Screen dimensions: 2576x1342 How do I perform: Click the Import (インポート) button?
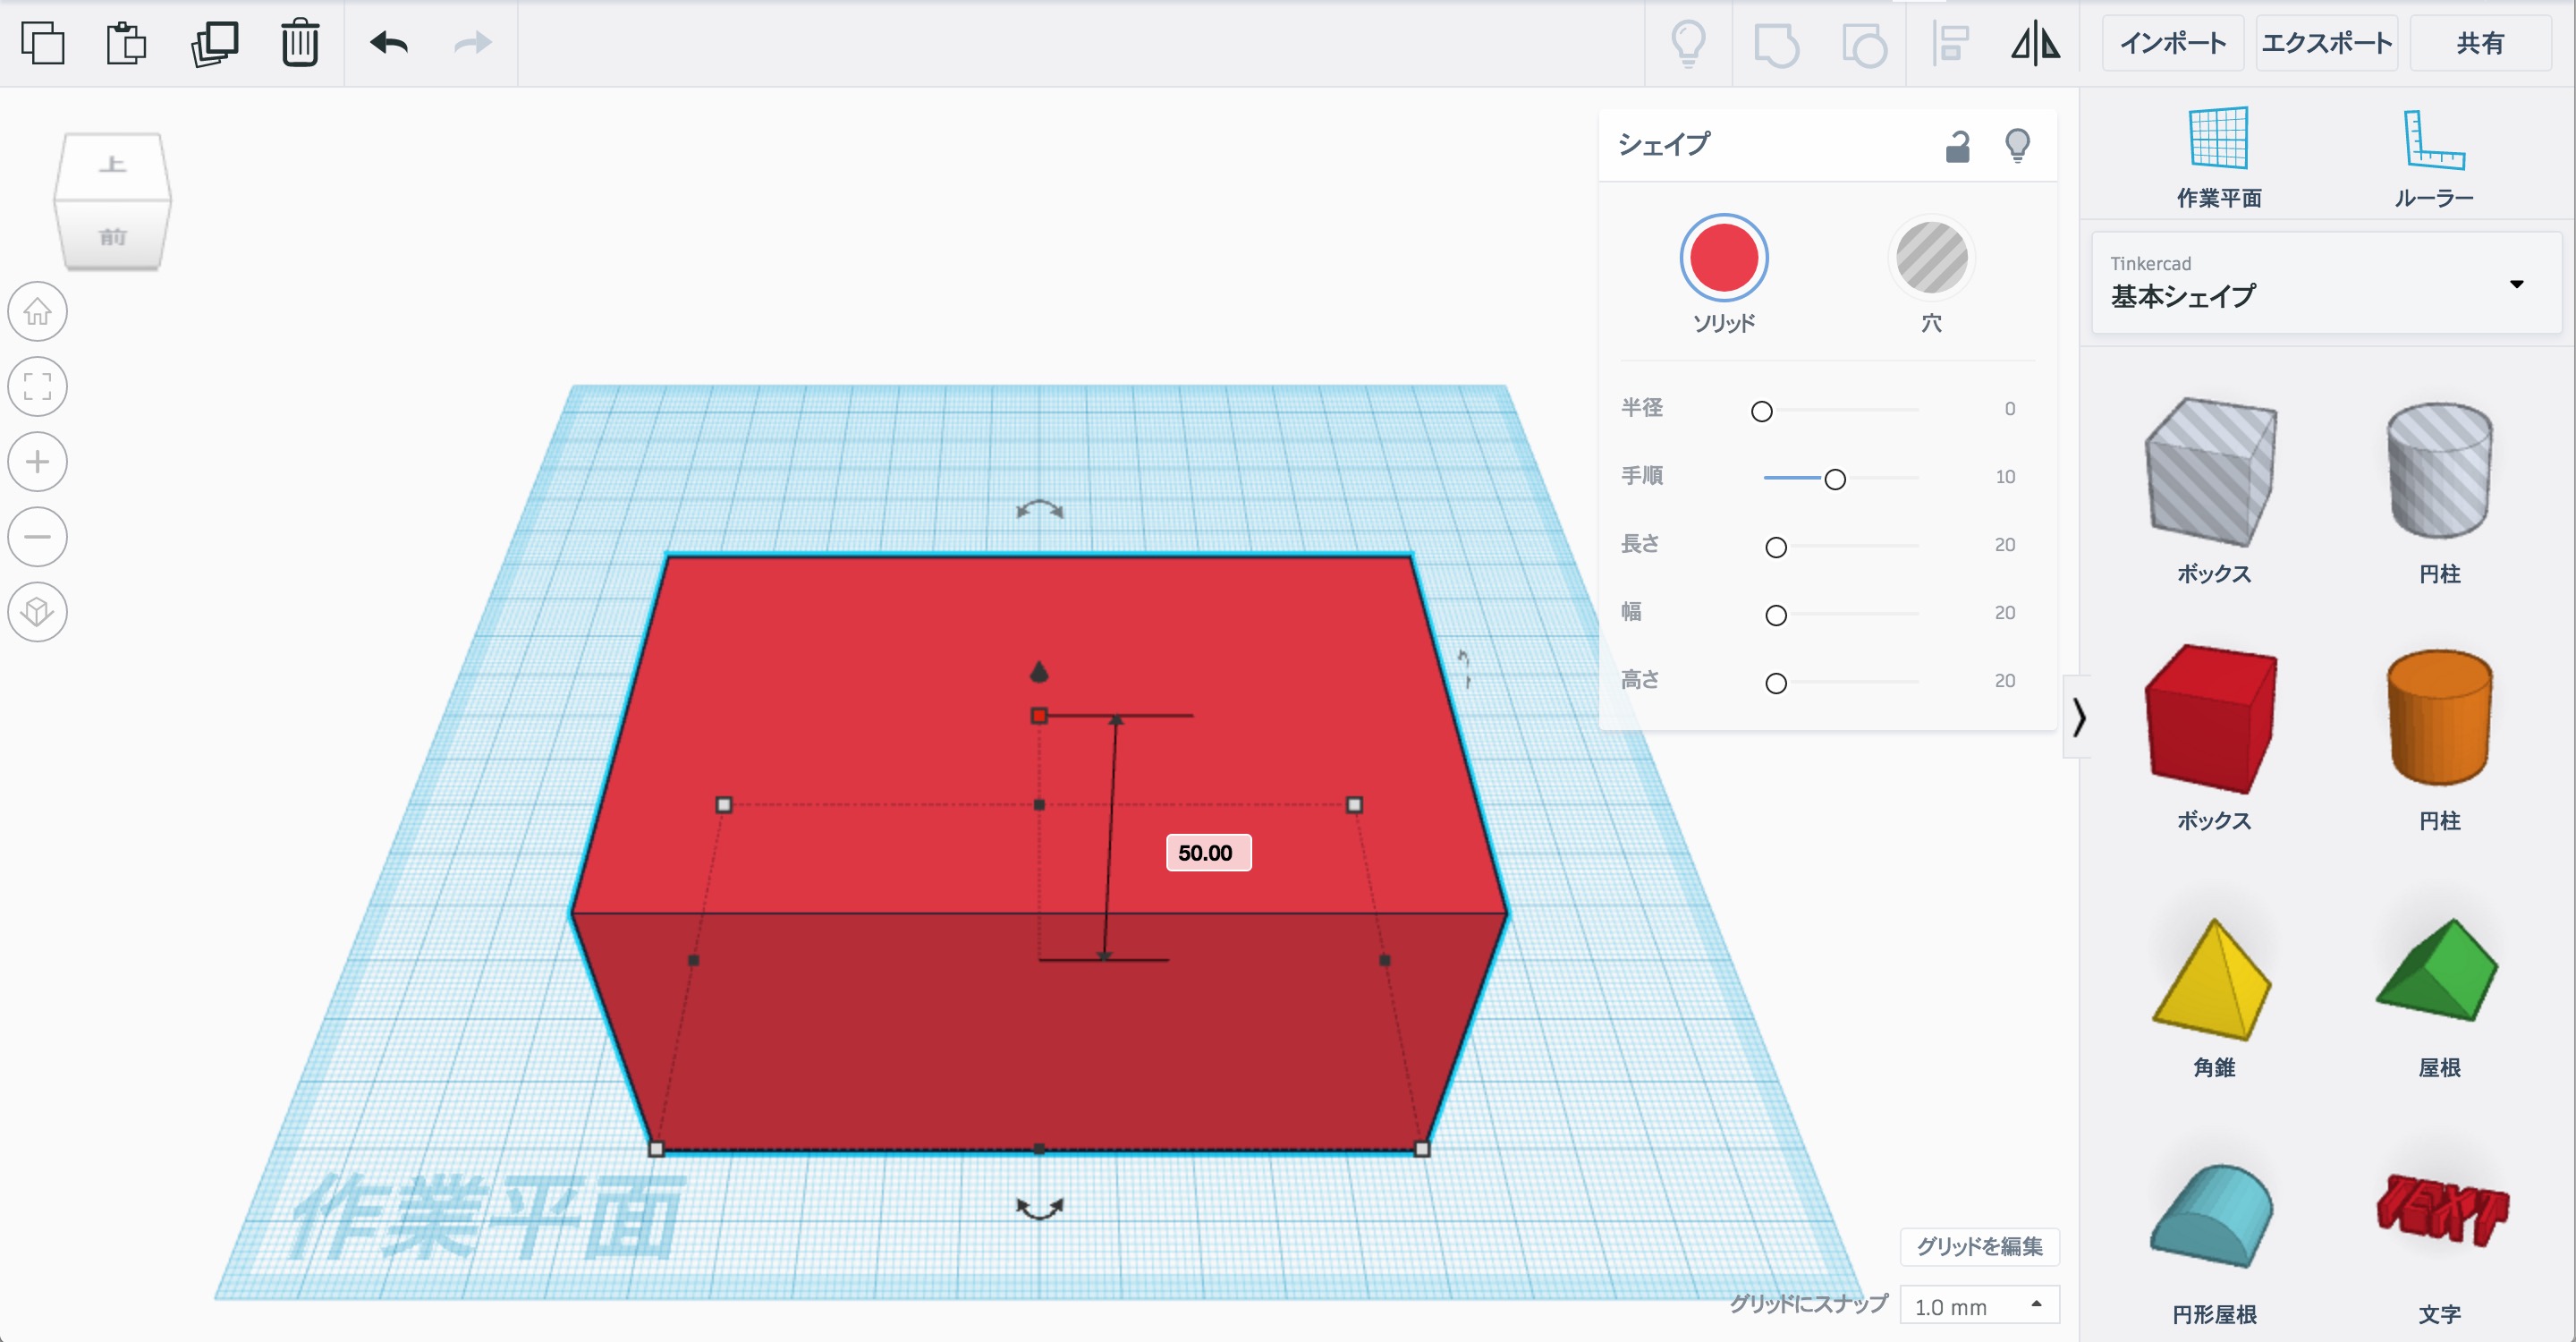point(2172,43)
